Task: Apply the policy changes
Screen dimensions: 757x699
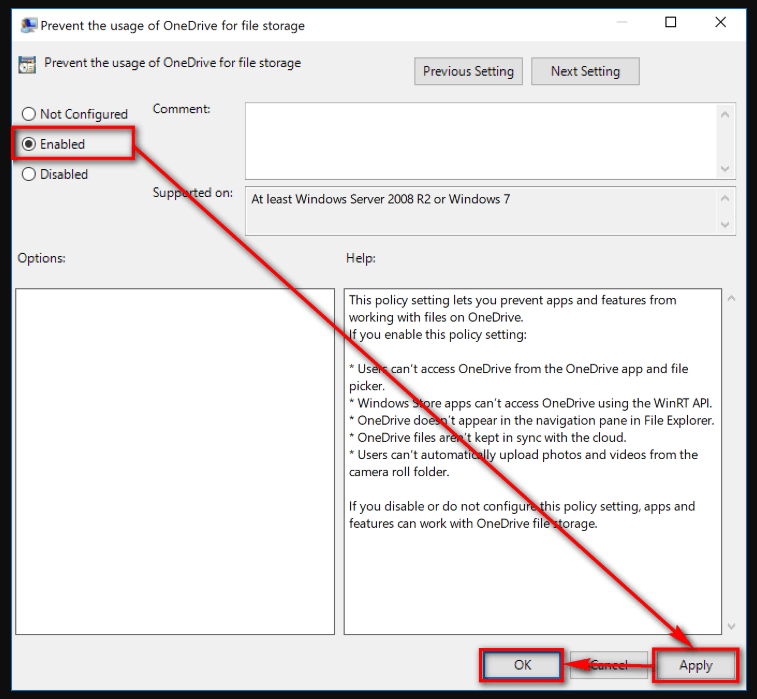Action: pos(695,665)
